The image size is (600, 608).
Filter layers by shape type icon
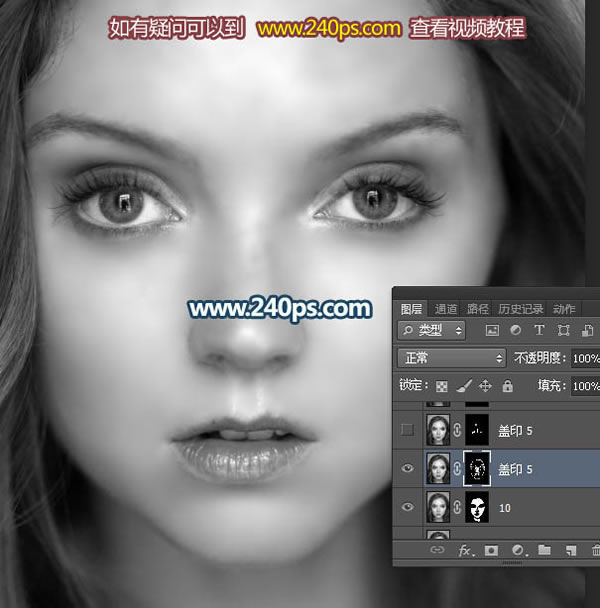[x=563, y=330]
